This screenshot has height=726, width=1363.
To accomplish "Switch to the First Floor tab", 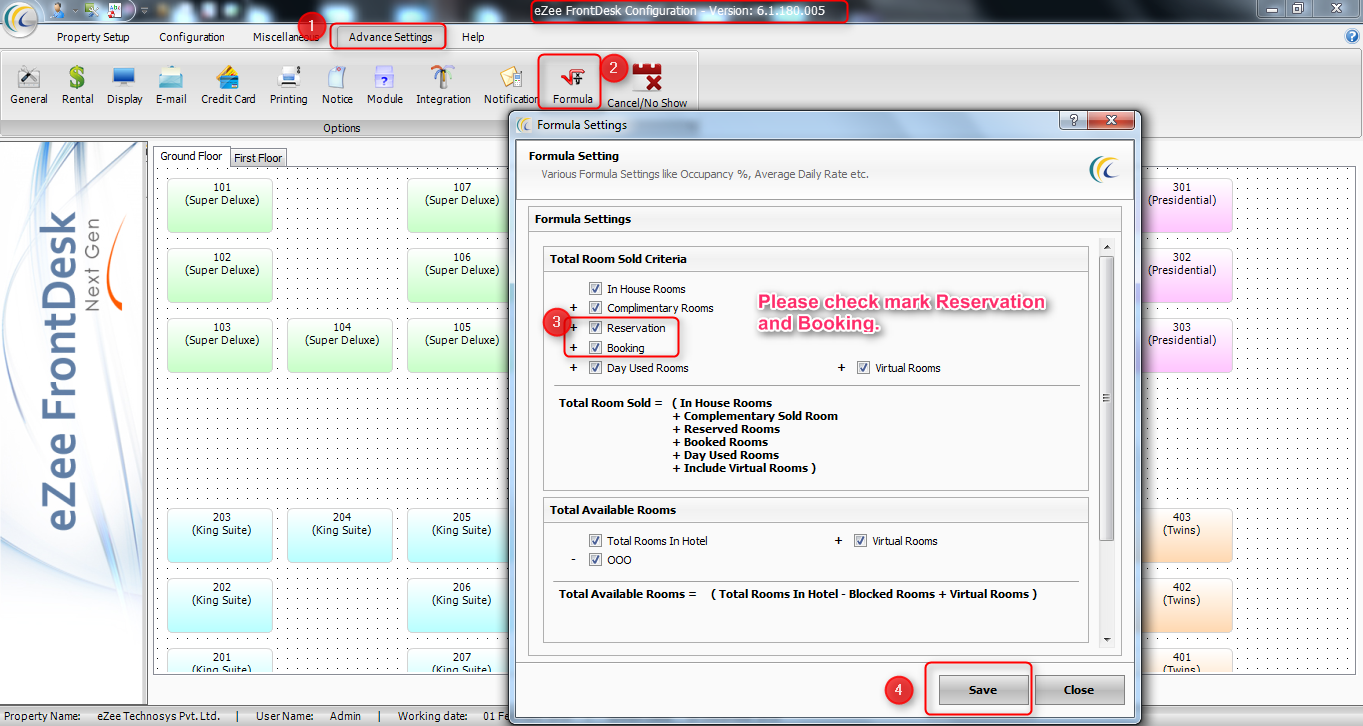I will pos(258,158).
